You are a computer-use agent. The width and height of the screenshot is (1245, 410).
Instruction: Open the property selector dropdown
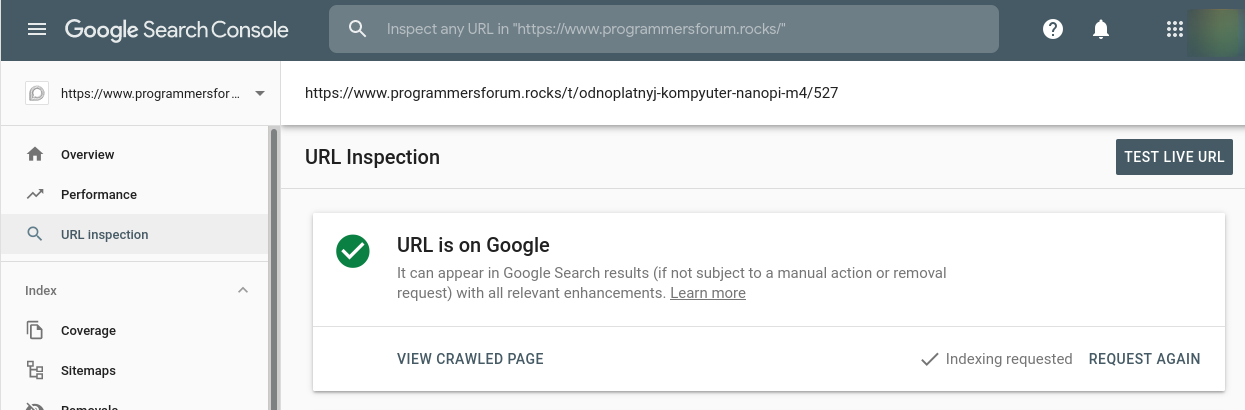[146, 94]
